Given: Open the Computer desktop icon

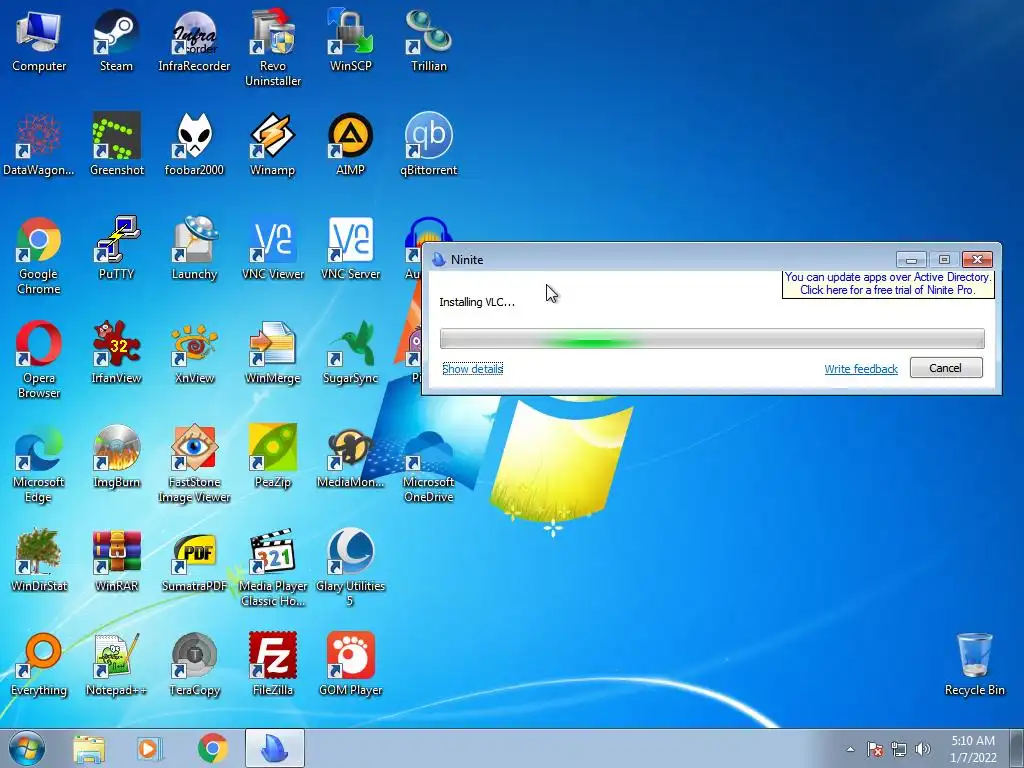Looking at the screenshot, I should tap(39, 41).
